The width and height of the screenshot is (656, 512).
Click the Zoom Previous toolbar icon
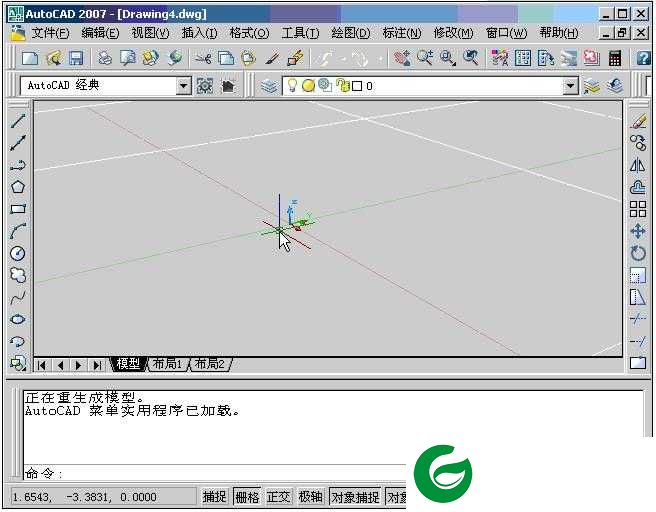471,59
